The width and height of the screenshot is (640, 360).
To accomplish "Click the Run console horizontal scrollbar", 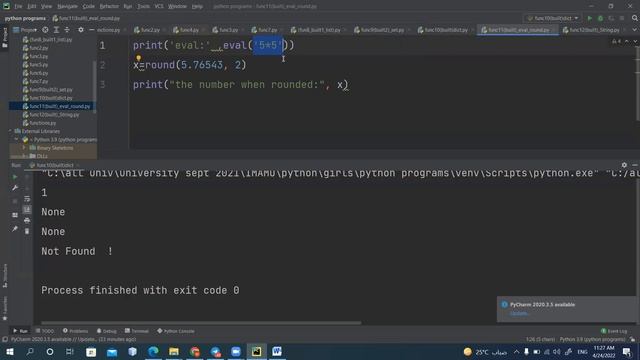I will click(201, 323).
